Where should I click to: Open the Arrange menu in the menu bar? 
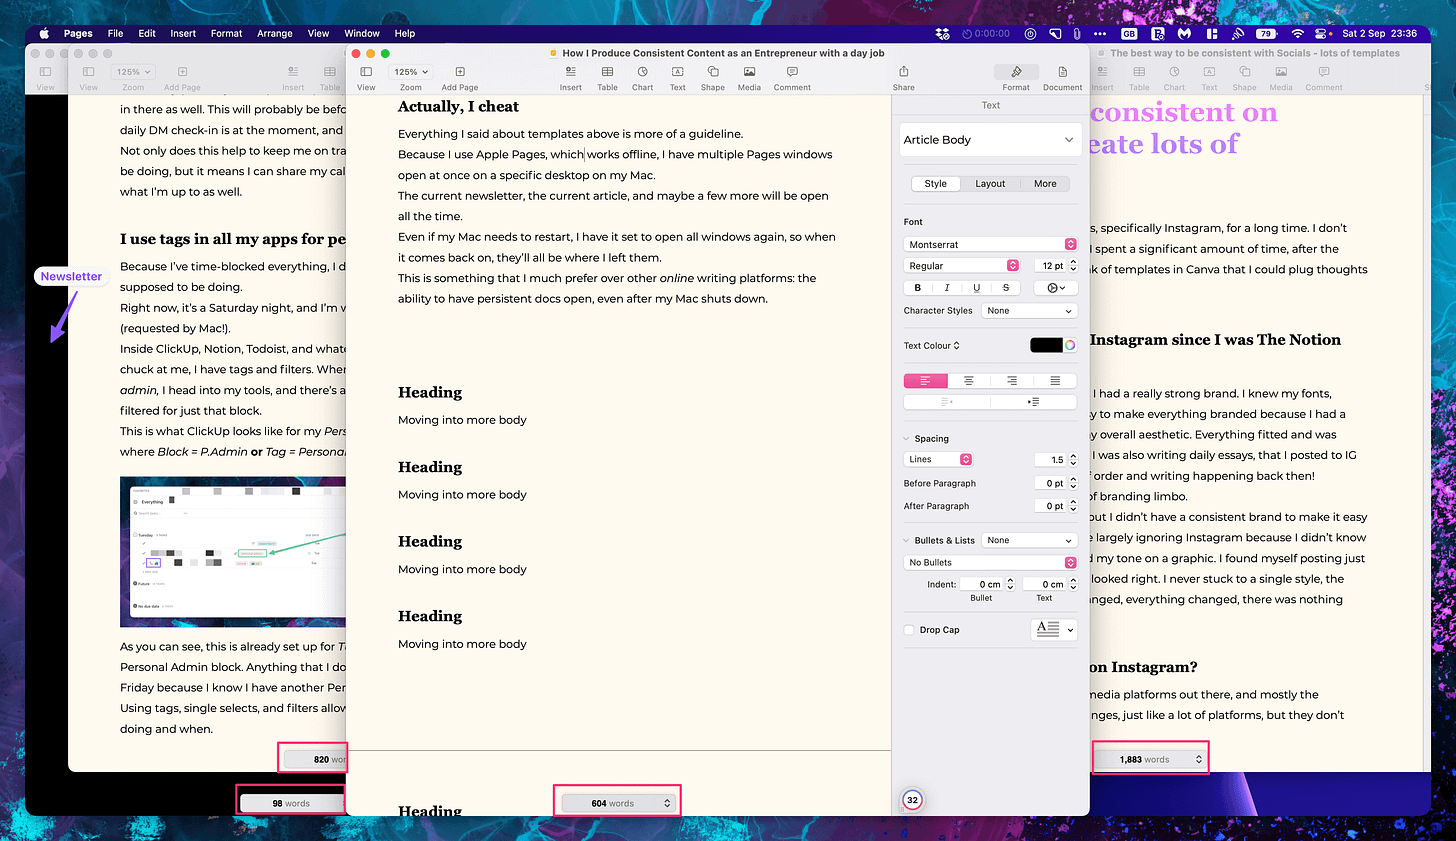tap(274, 33)
